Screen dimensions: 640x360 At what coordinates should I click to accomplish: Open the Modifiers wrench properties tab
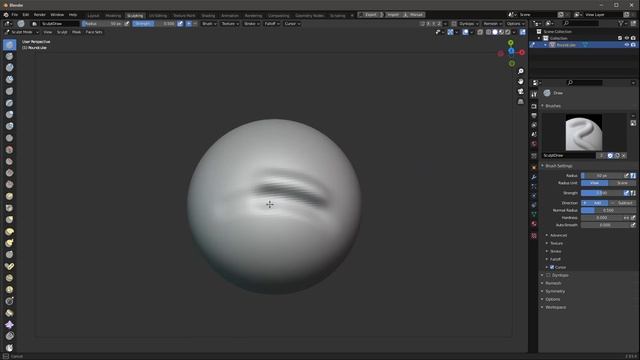tap(534, 177)
